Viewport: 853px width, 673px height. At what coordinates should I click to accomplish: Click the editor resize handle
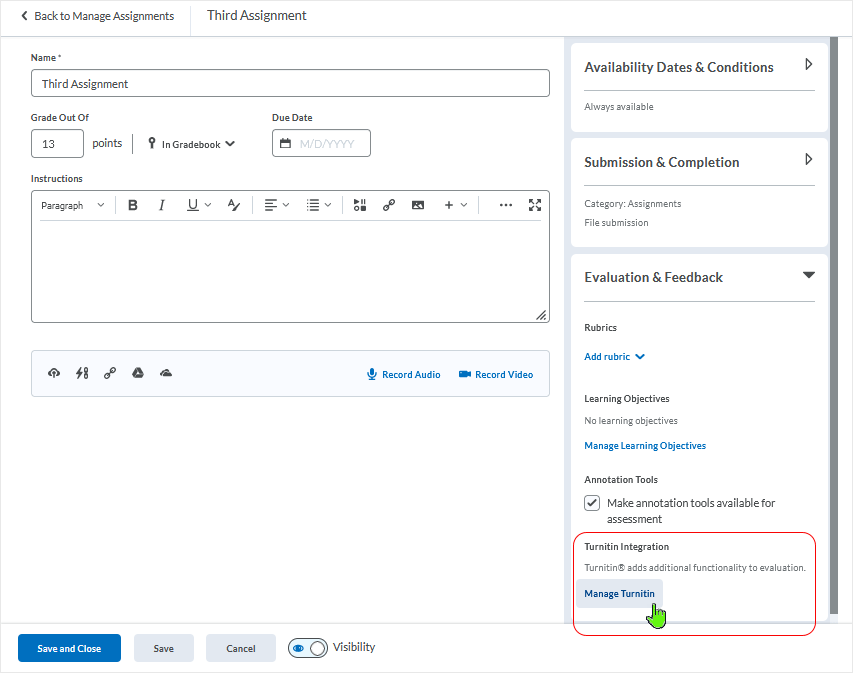[541, 315]
